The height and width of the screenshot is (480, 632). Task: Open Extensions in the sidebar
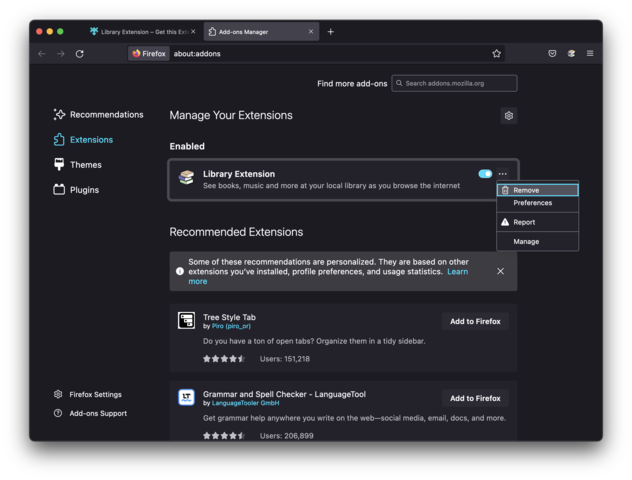click(83, 139)
